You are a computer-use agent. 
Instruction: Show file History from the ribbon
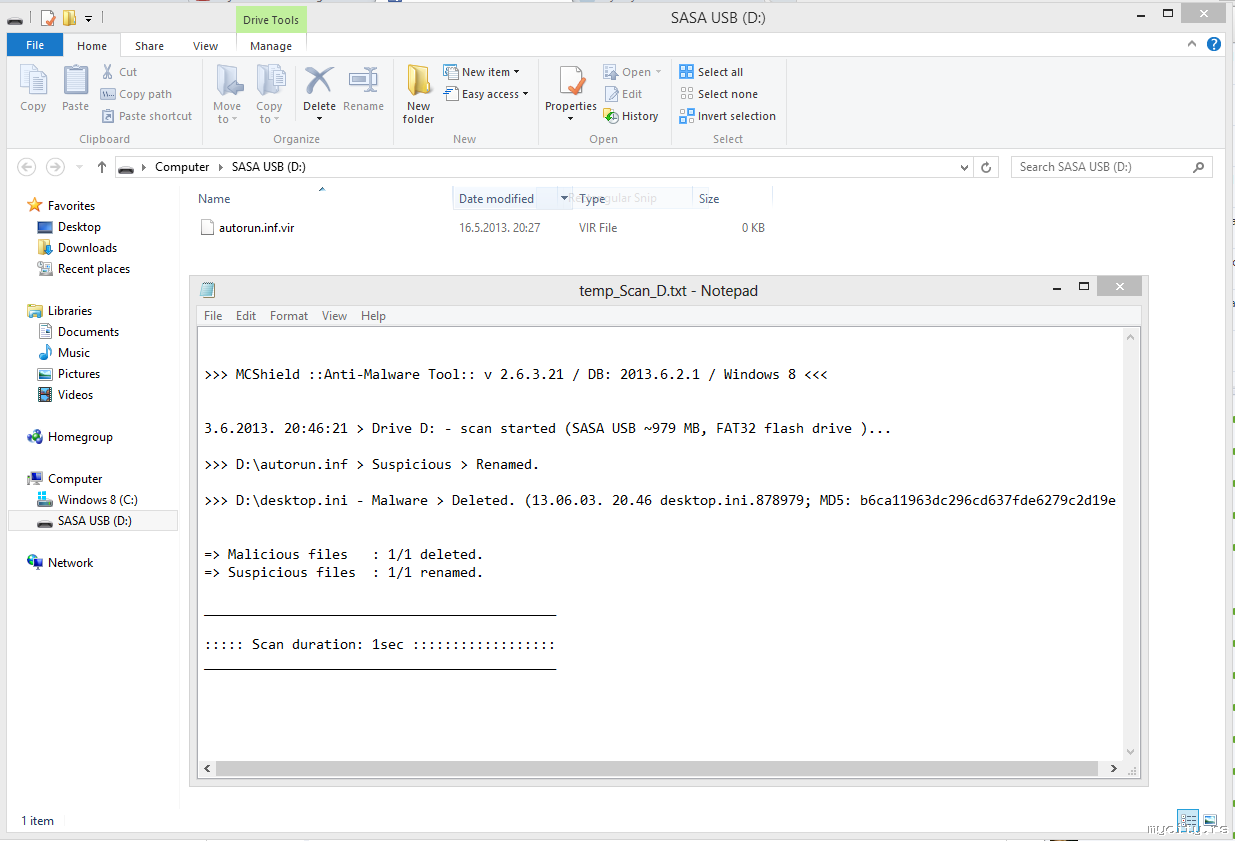coord(631,116)
